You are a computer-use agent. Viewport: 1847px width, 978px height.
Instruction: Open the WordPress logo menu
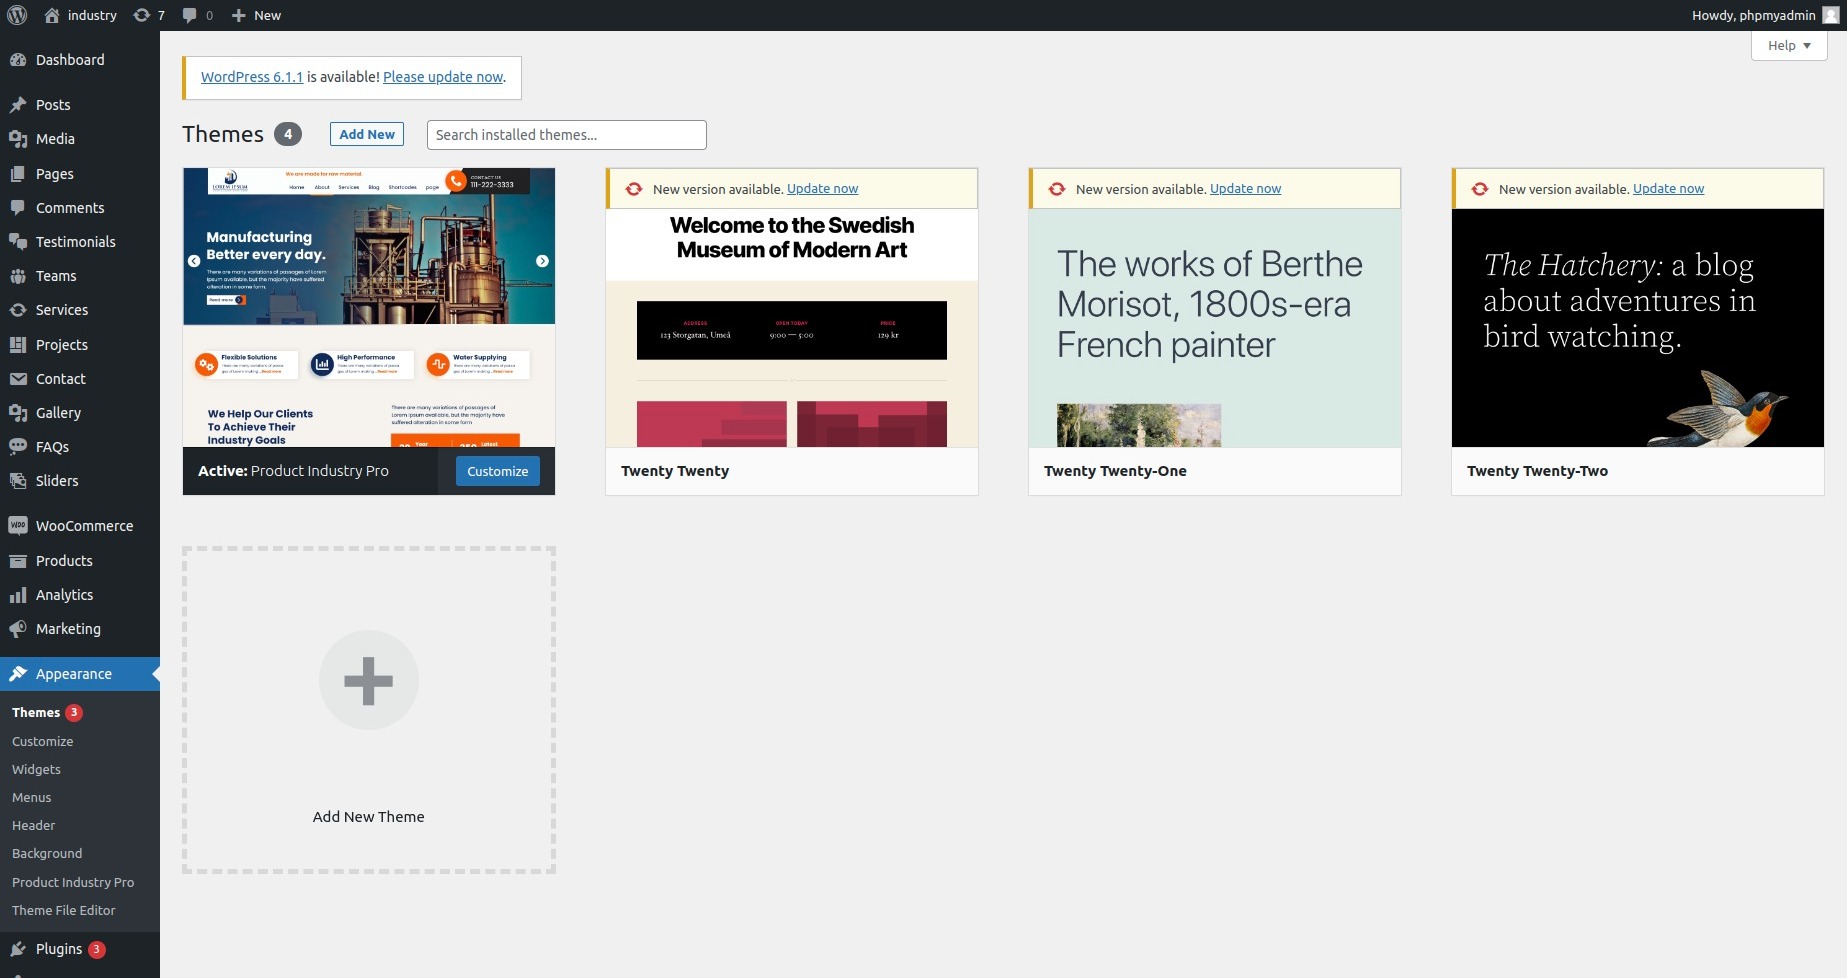click(17, 15)
